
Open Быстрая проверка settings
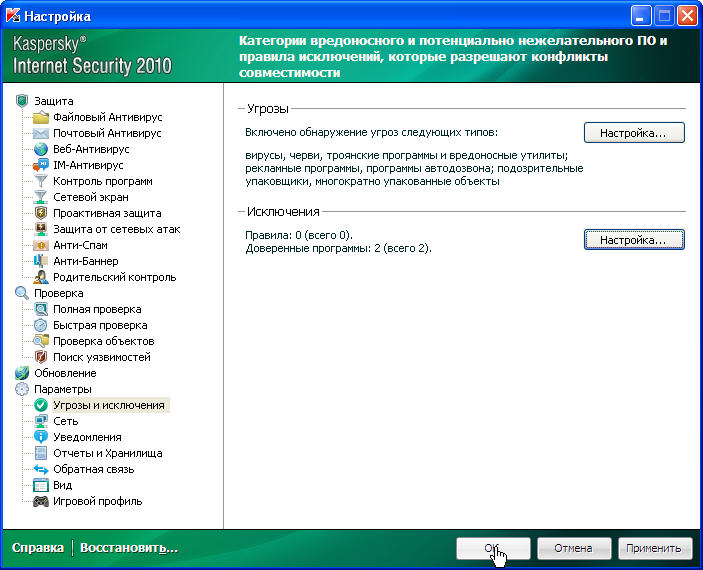(x=100, y=325)
